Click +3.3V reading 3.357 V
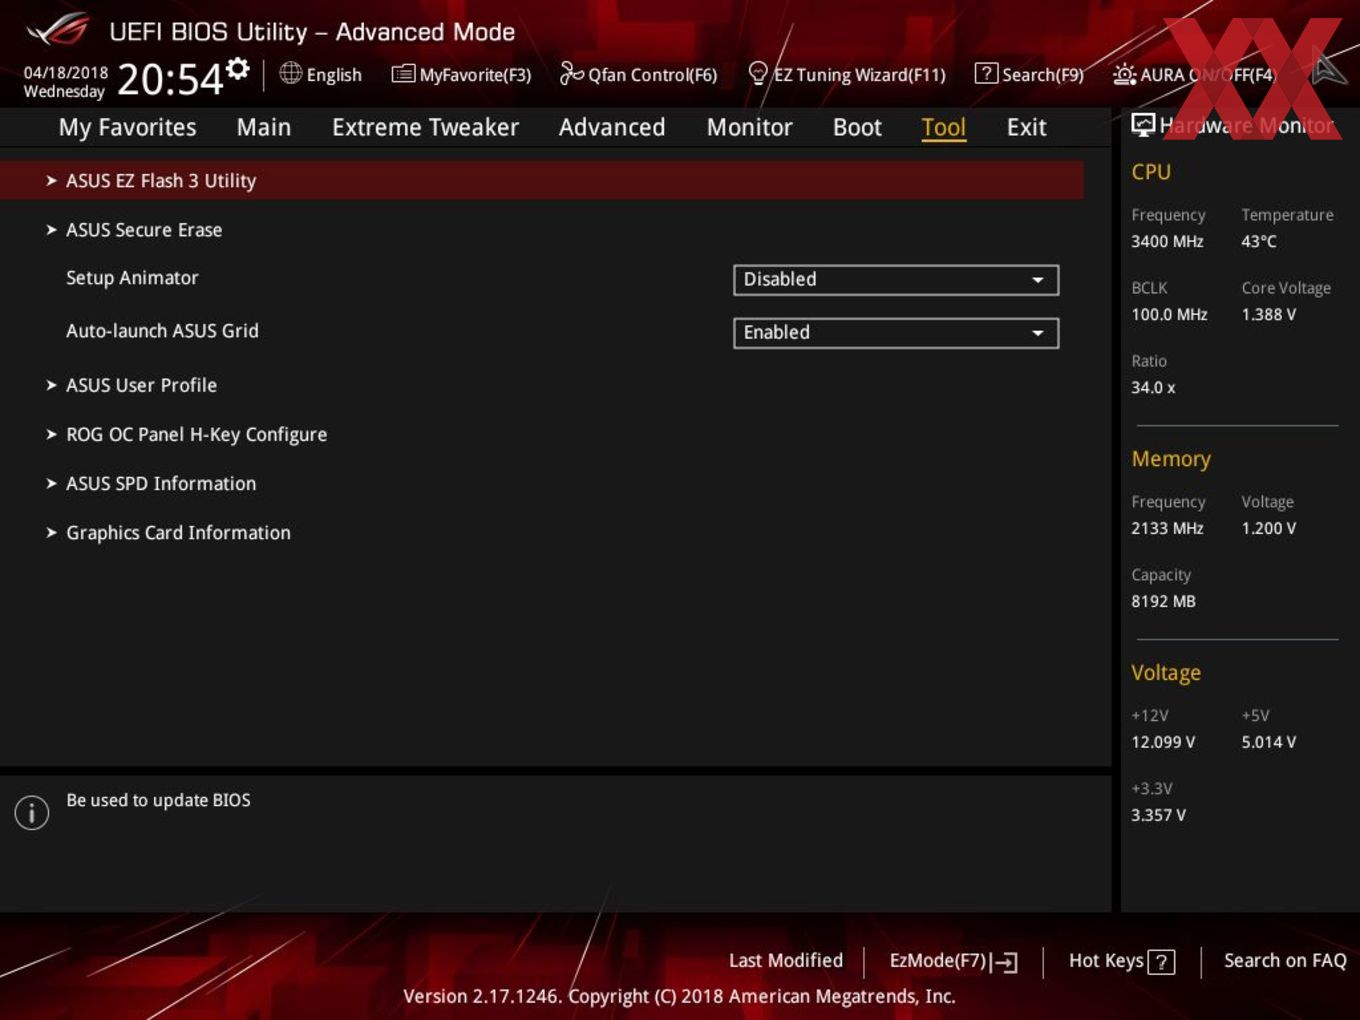Screen dimensions: 1360x1020 pyautogui.click(x=1158, y=815)
